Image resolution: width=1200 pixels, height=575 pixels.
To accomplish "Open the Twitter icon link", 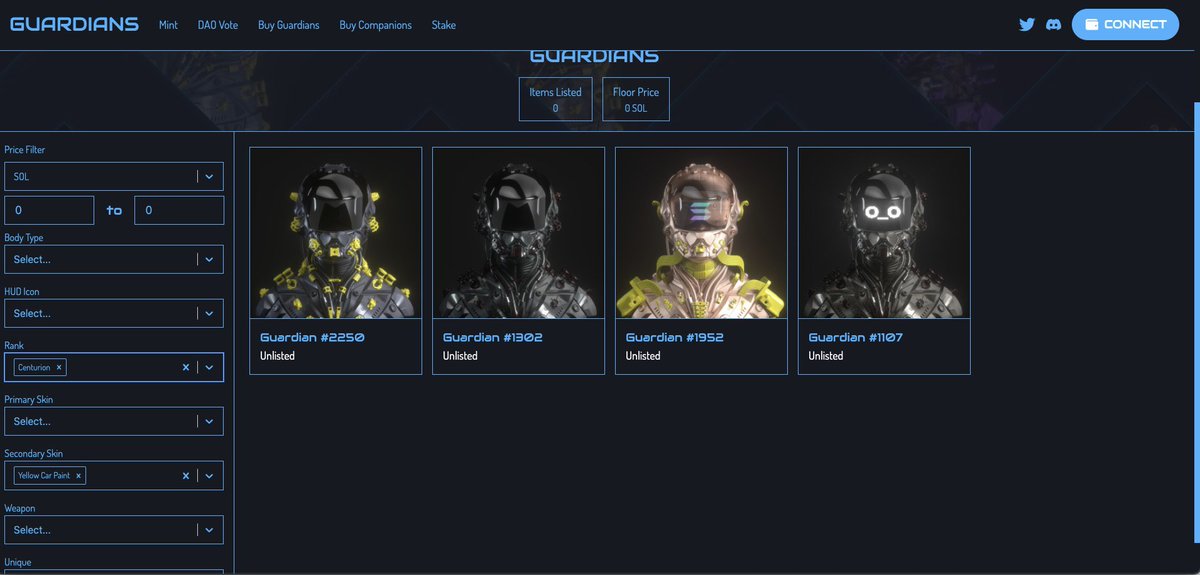I will pyautogui.click(x=1027, y=24).
